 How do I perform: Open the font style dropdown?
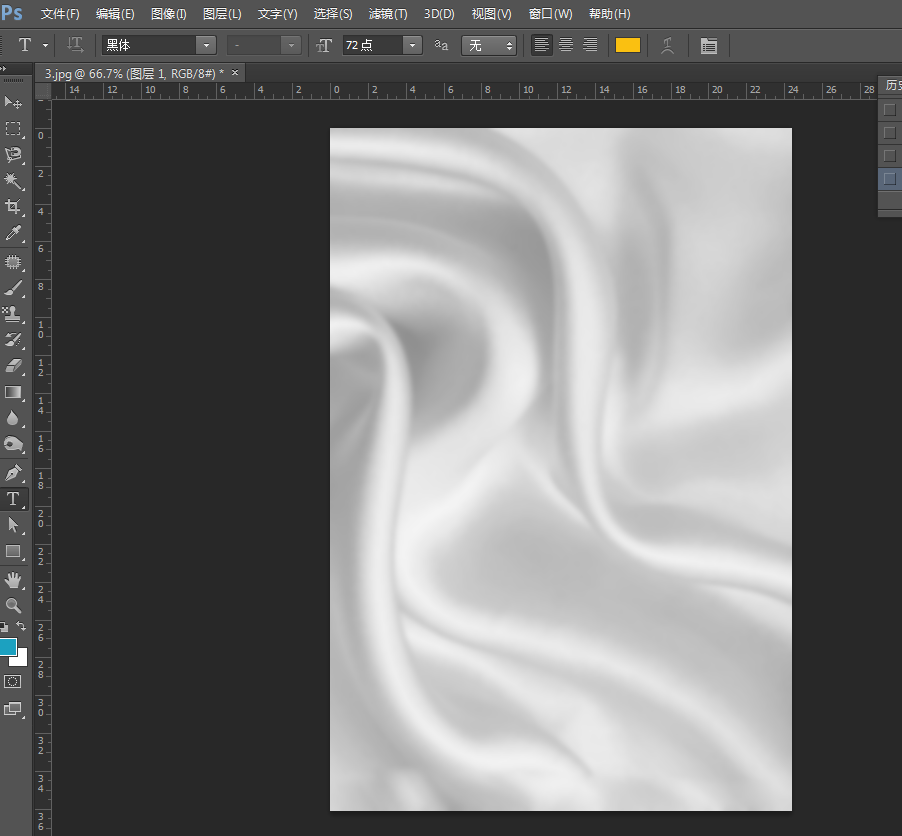coord(291,45)
